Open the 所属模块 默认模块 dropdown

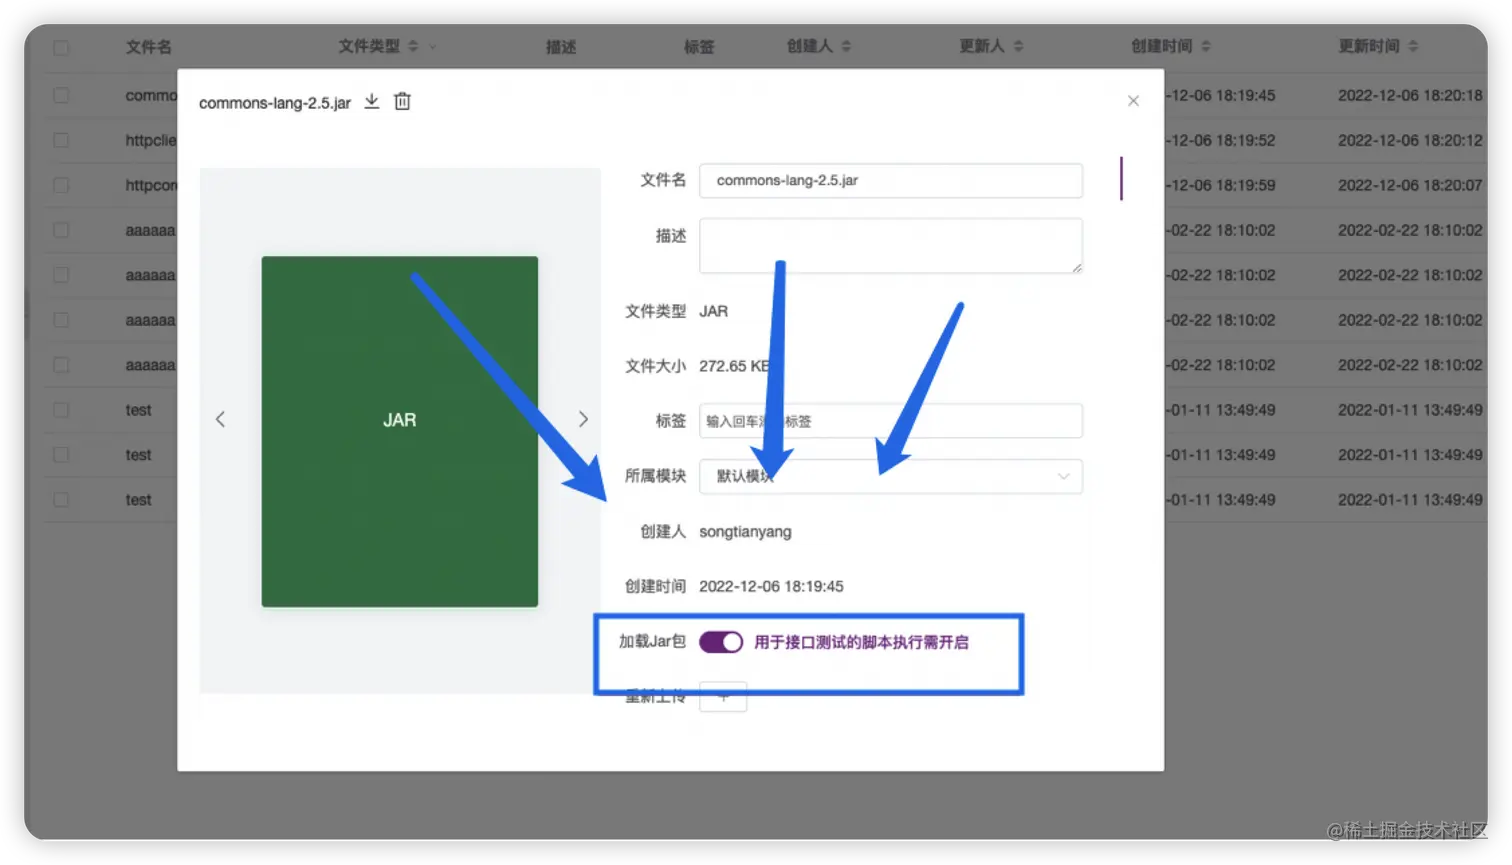[890, 477]
